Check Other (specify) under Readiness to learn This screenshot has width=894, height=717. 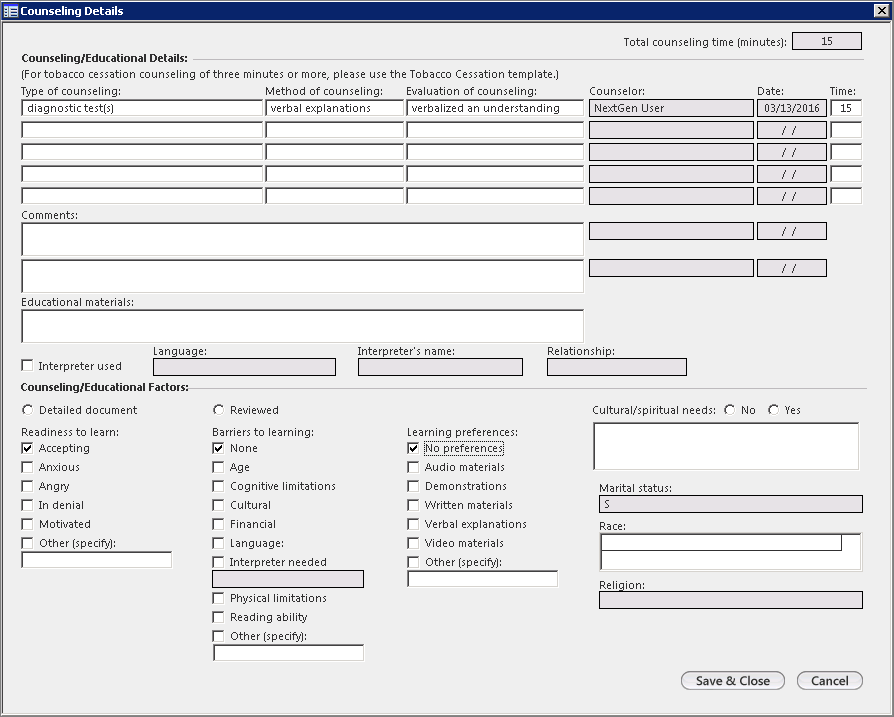click(x=27, y=543)
